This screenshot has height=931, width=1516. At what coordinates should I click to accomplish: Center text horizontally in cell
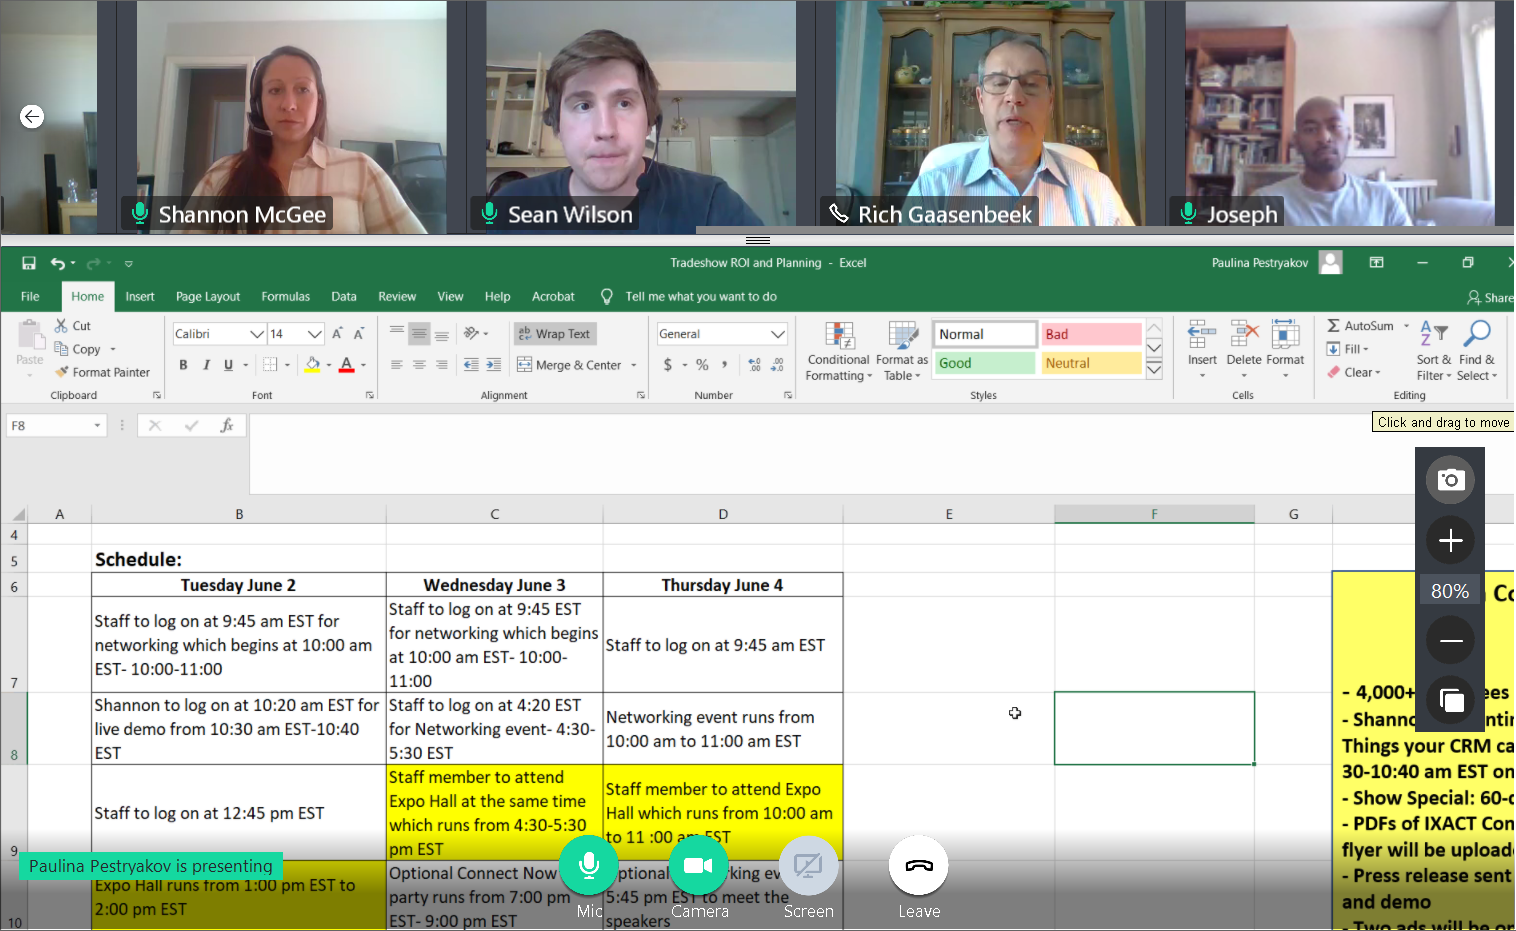tap(419, 365)
